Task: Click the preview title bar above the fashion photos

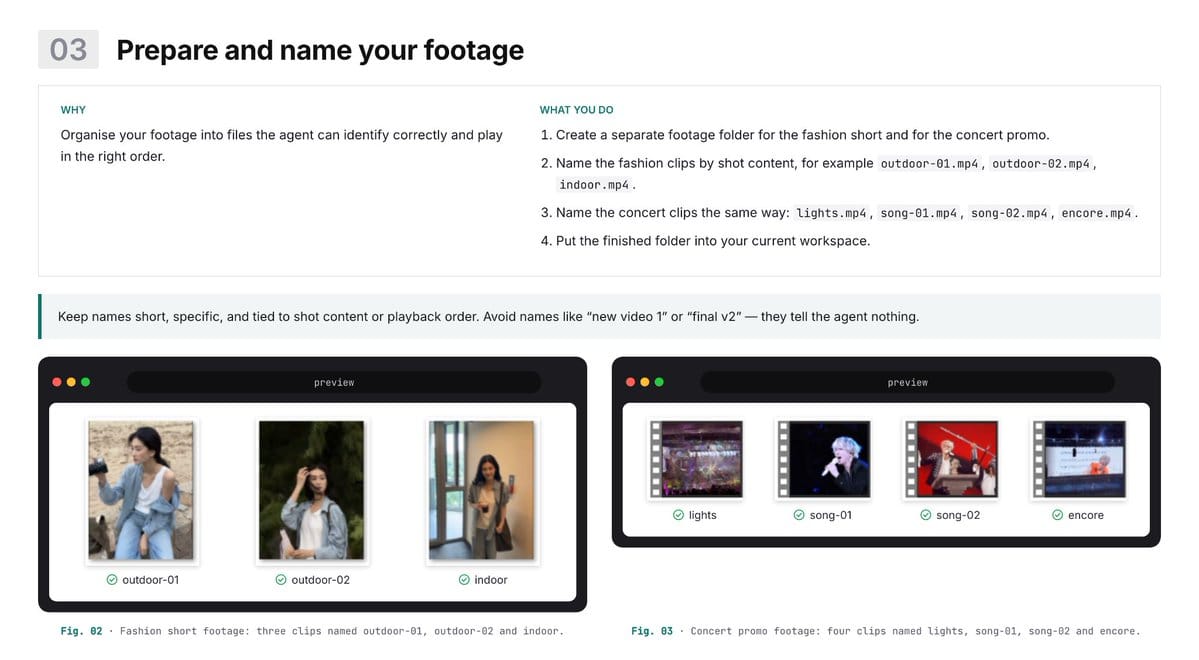Action: tap(333, 382)
